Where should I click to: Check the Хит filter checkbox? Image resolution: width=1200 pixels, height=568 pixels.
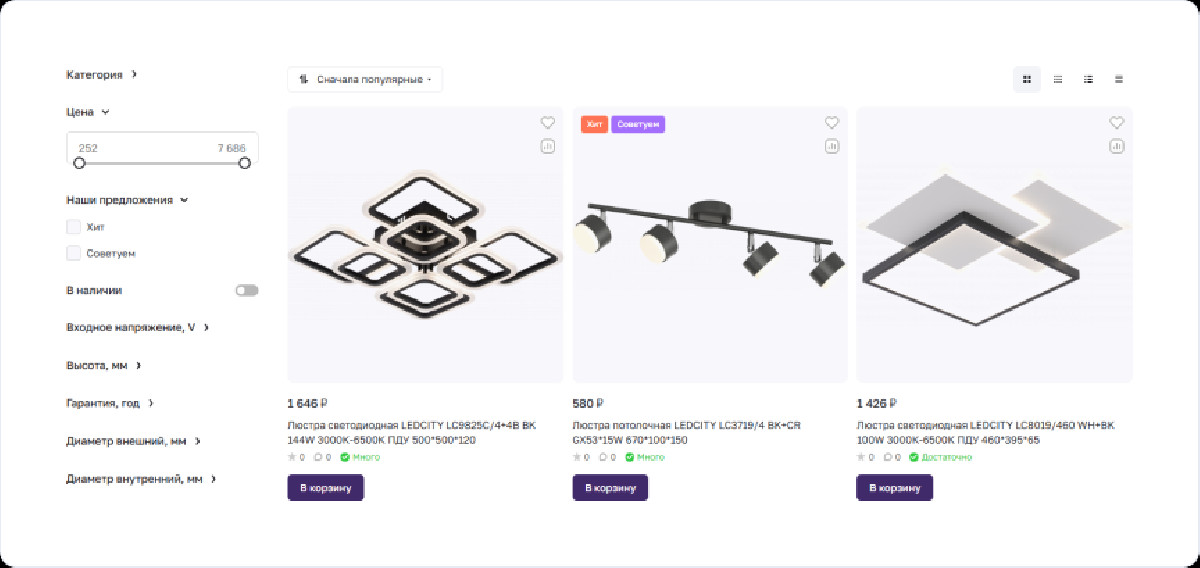[x=73, y=227]
